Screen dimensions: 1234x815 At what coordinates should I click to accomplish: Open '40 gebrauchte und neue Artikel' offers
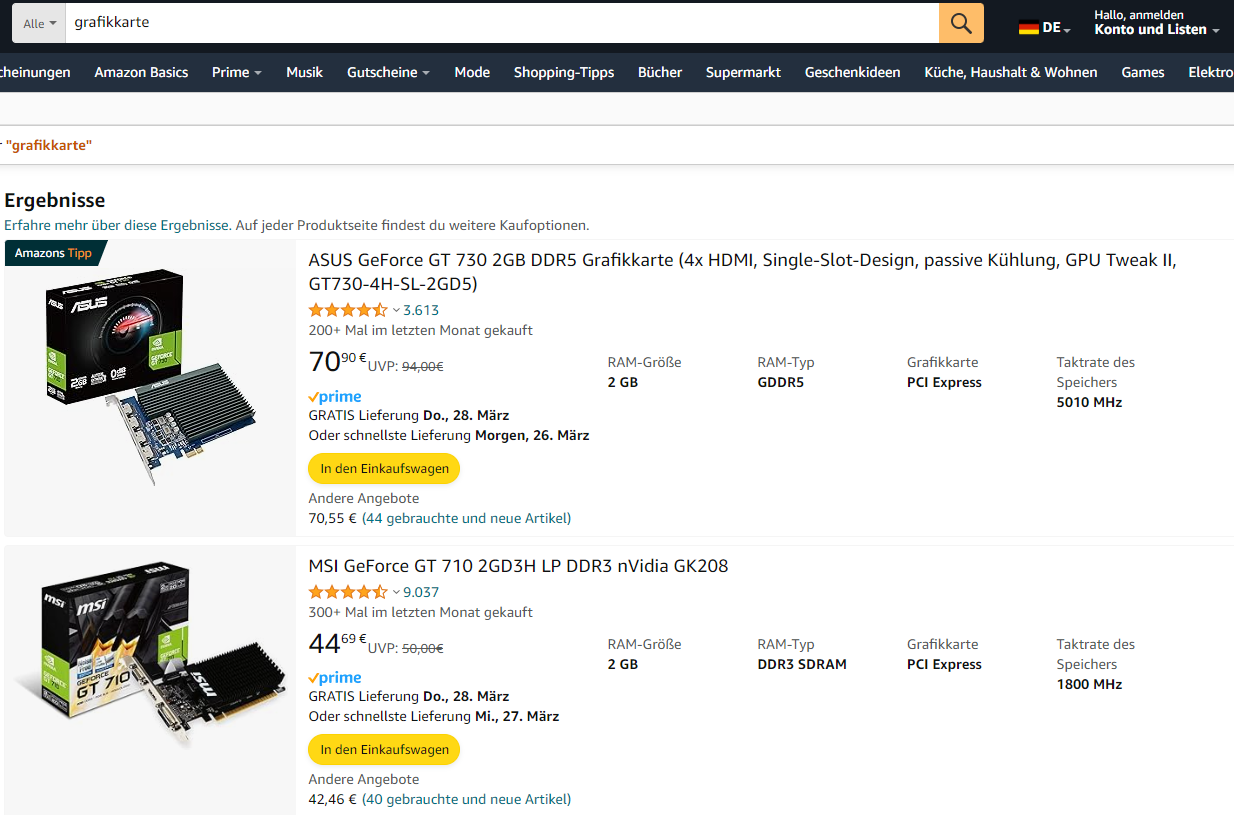coord(466,799)
